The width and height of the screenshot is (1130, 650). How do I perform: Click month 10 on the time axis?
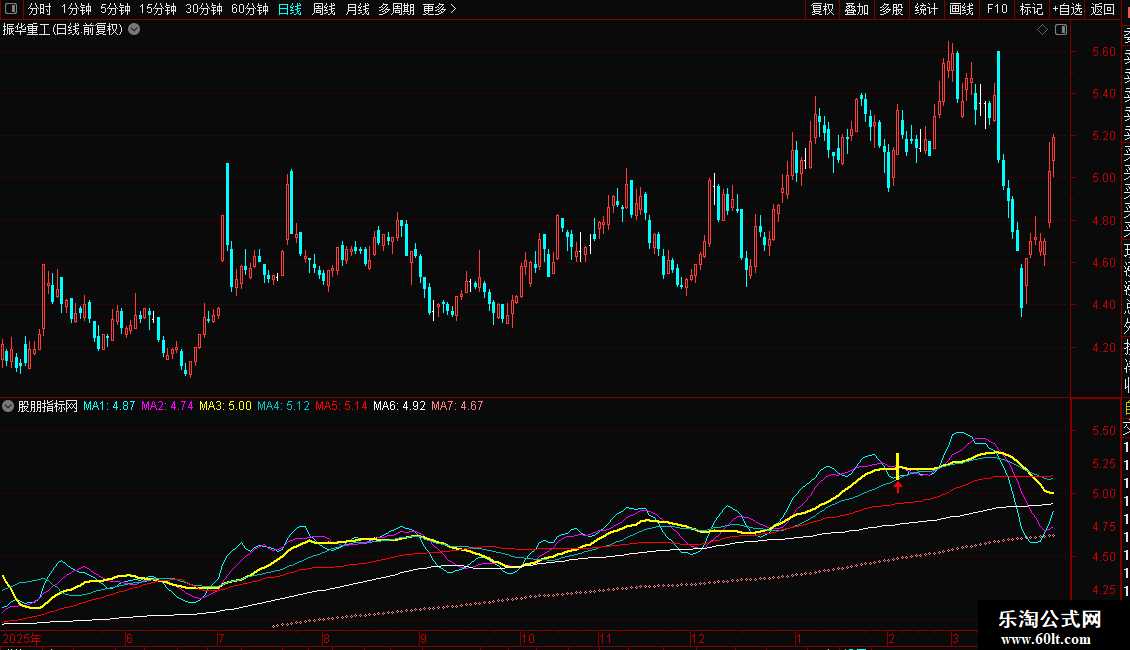pos(528,638)
